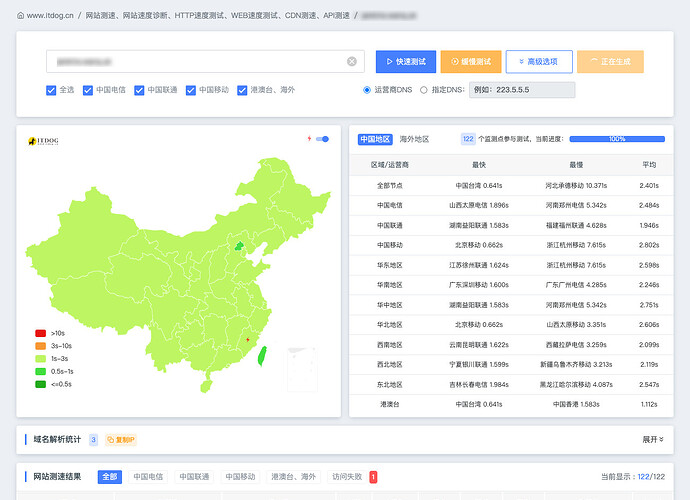Select the 全部节点 table row
This screenshot has height=500, width=690.
click(511, 186)
